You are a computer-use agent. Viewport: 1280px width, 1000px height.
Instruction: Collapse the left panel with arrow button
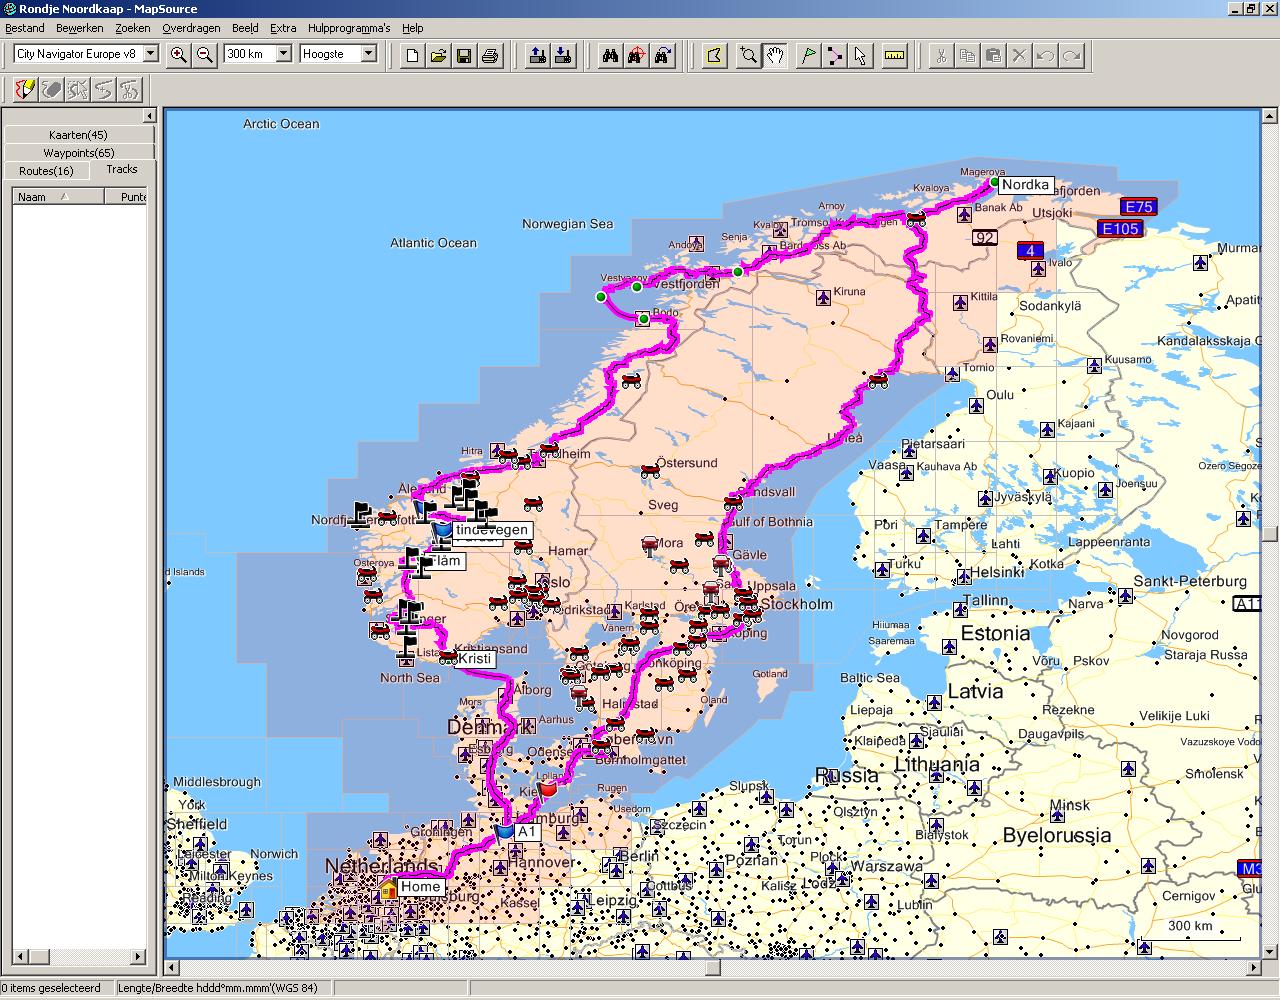[149, 116]
